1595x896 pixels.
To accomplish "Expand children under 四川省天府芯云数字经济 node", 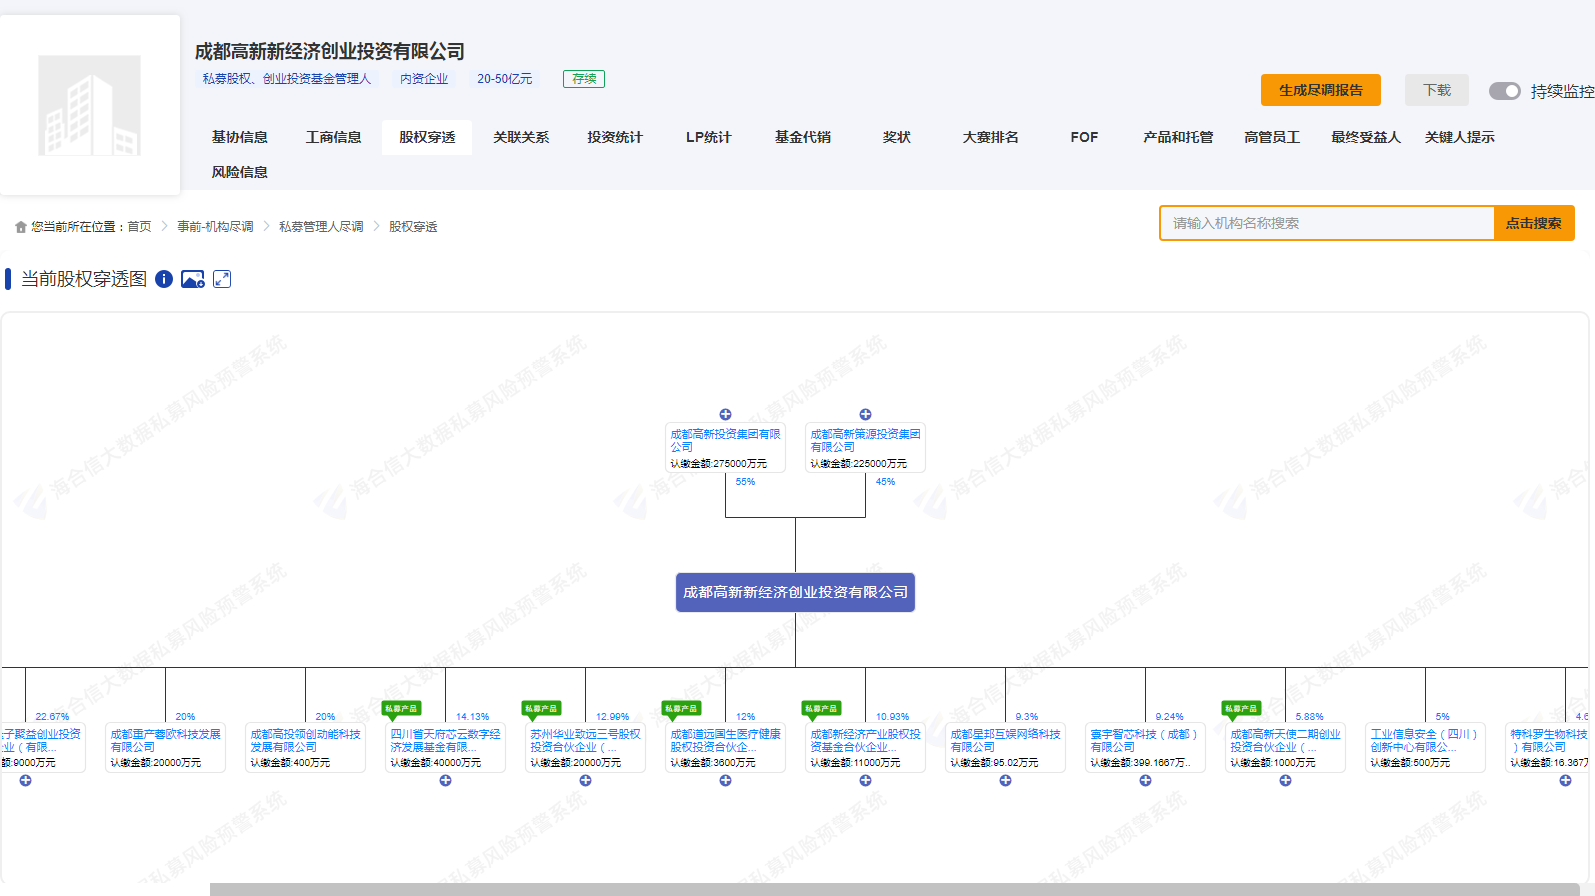I will point(445,781).
